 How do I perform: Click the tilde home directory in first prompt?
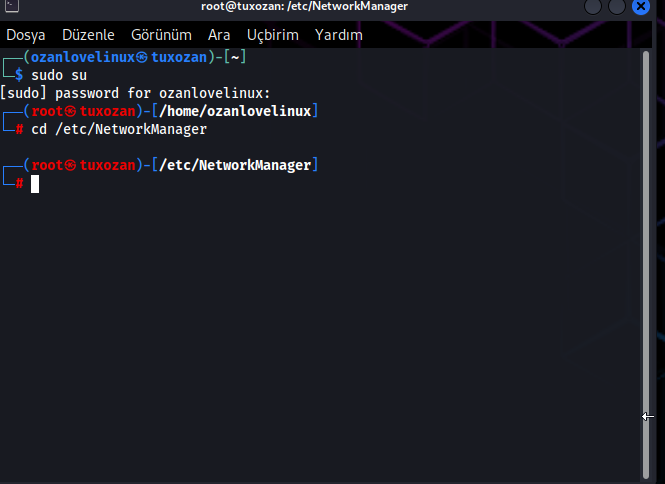tap(236, 57)
